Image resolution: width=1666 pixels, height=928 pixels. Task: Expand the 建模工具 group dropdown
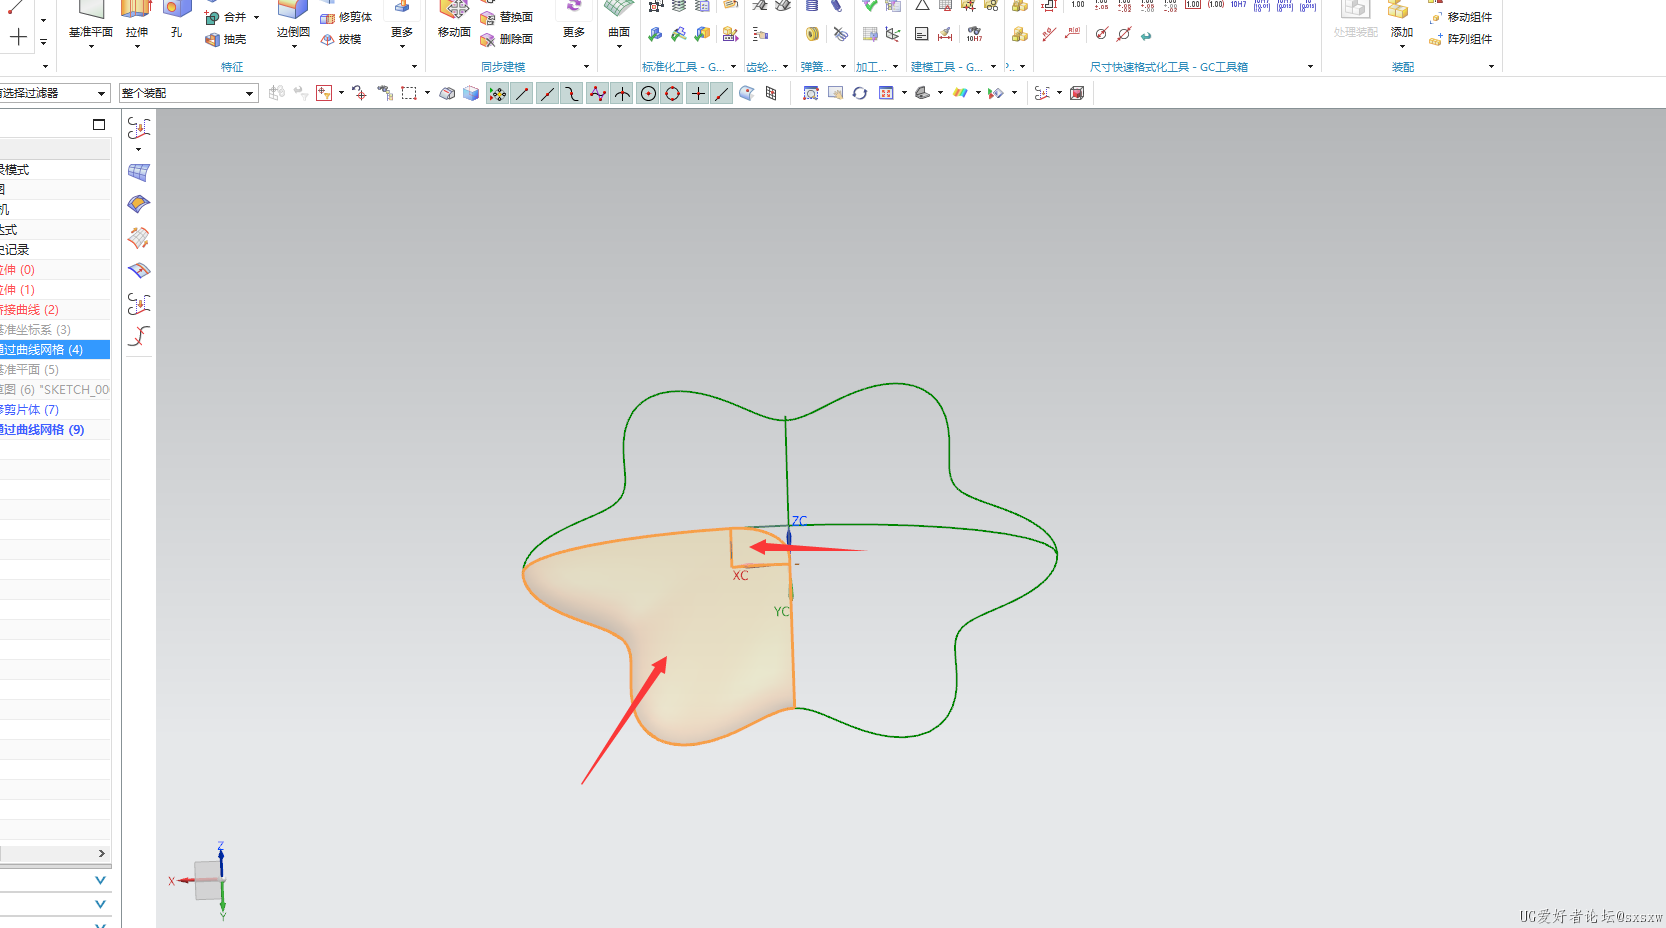click(993, 67)
